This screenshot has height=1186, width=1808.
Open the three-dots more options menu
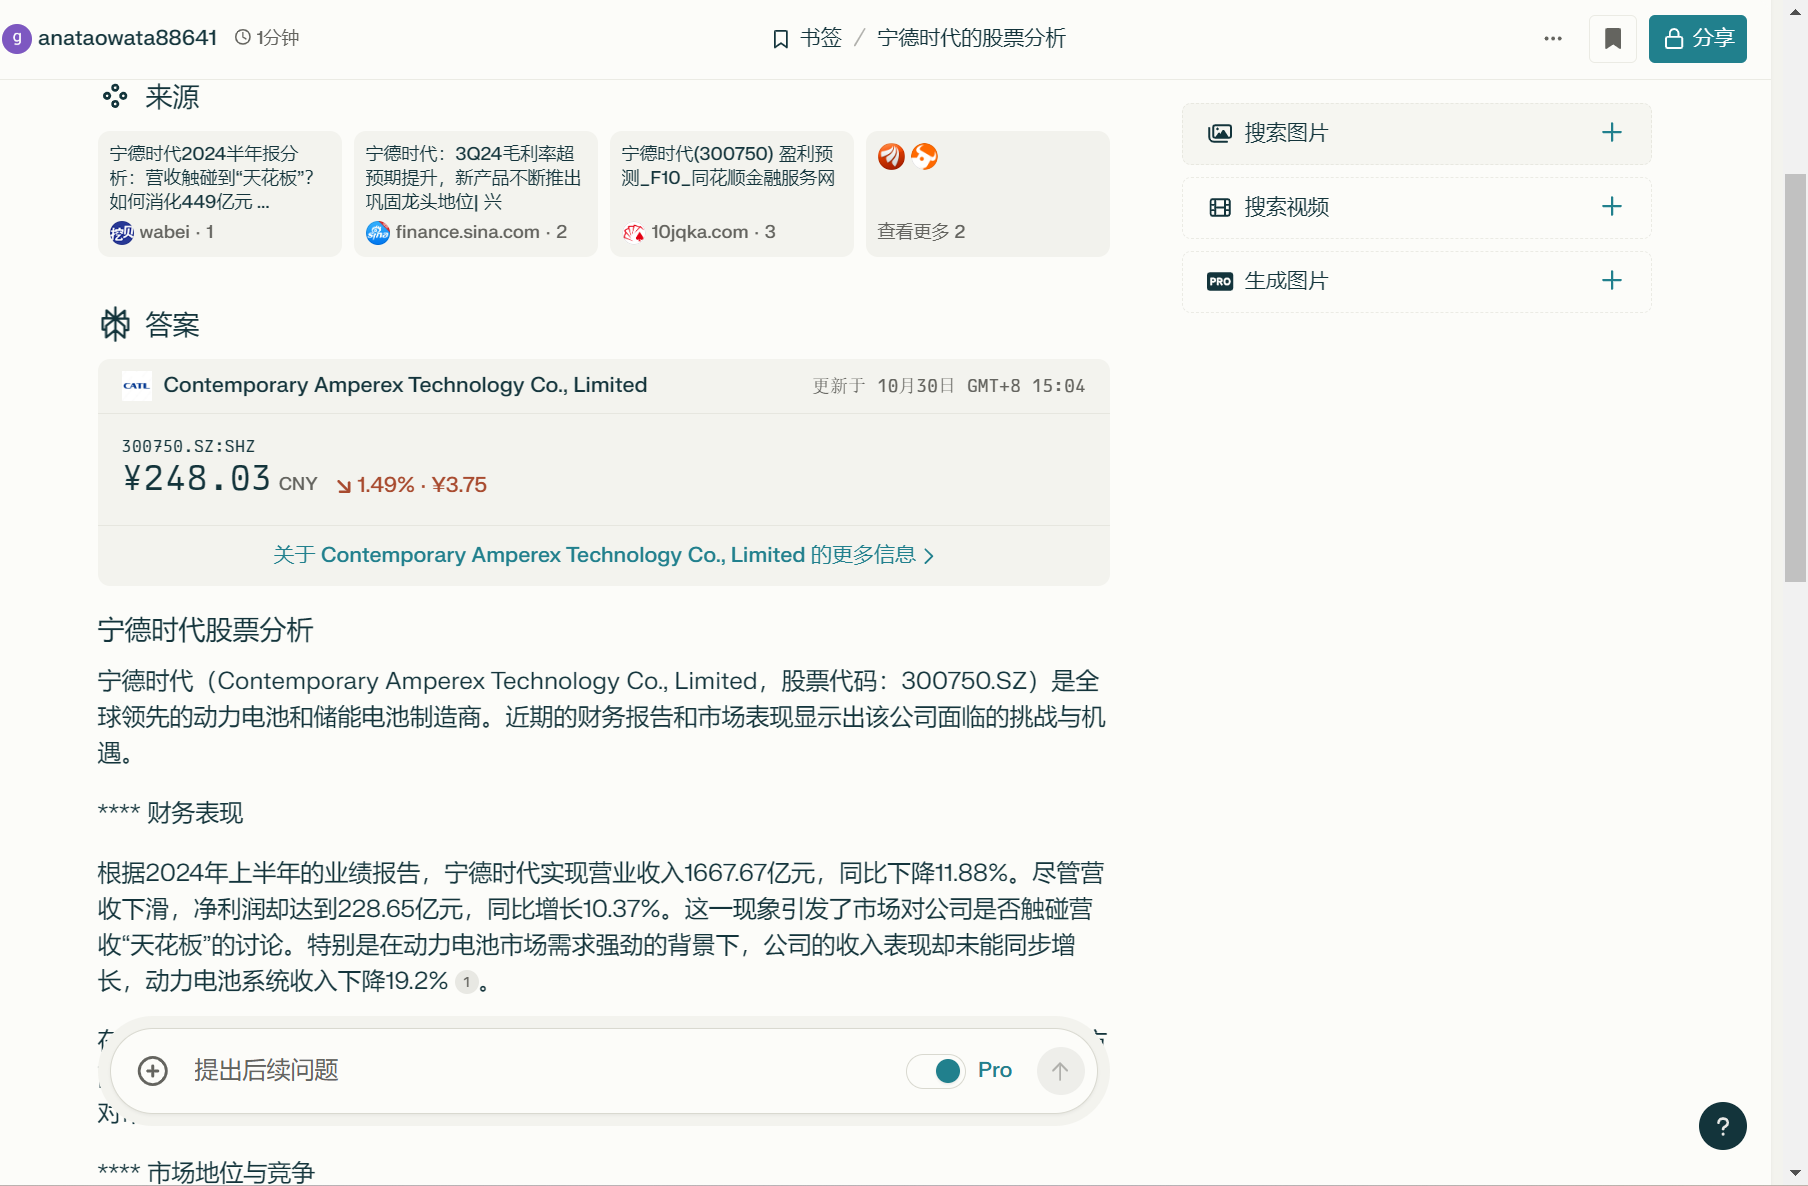1552,39
